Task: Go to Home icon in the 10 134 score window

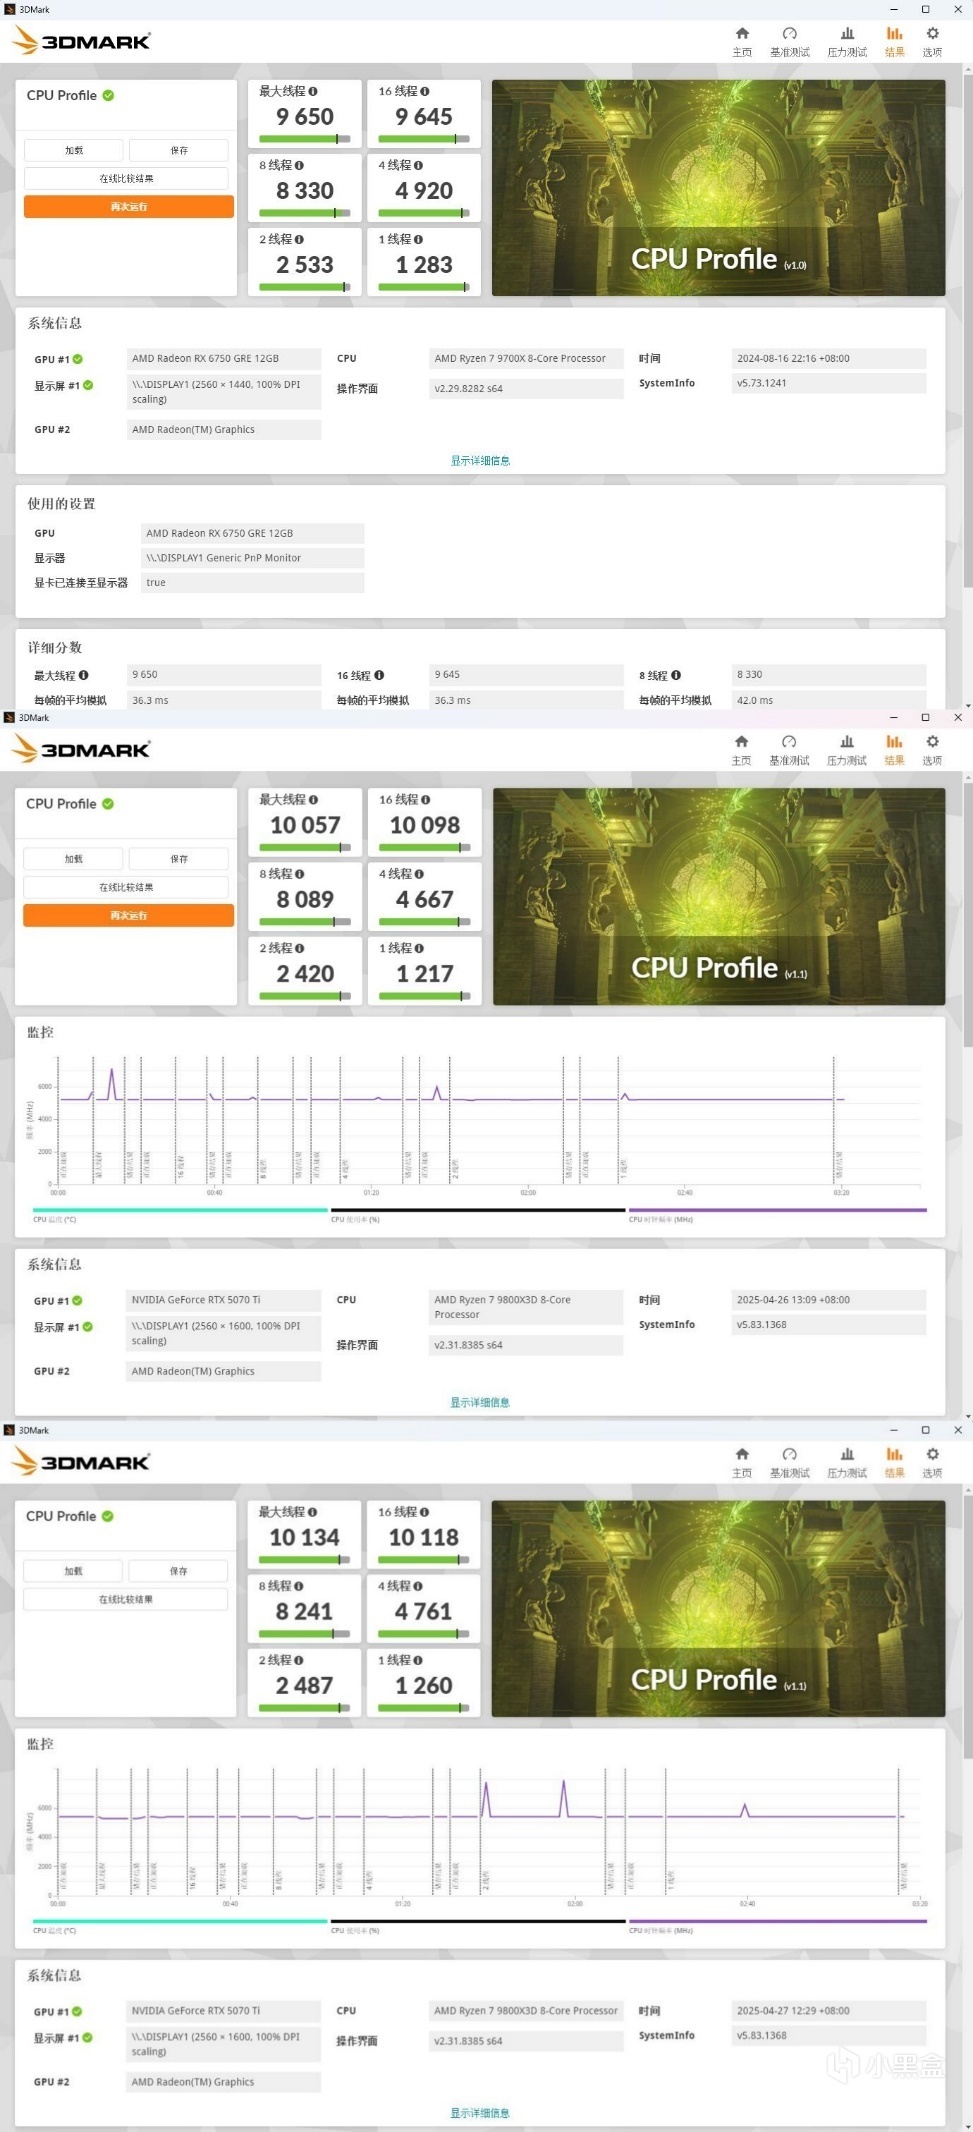Action: click(741, 1454)
